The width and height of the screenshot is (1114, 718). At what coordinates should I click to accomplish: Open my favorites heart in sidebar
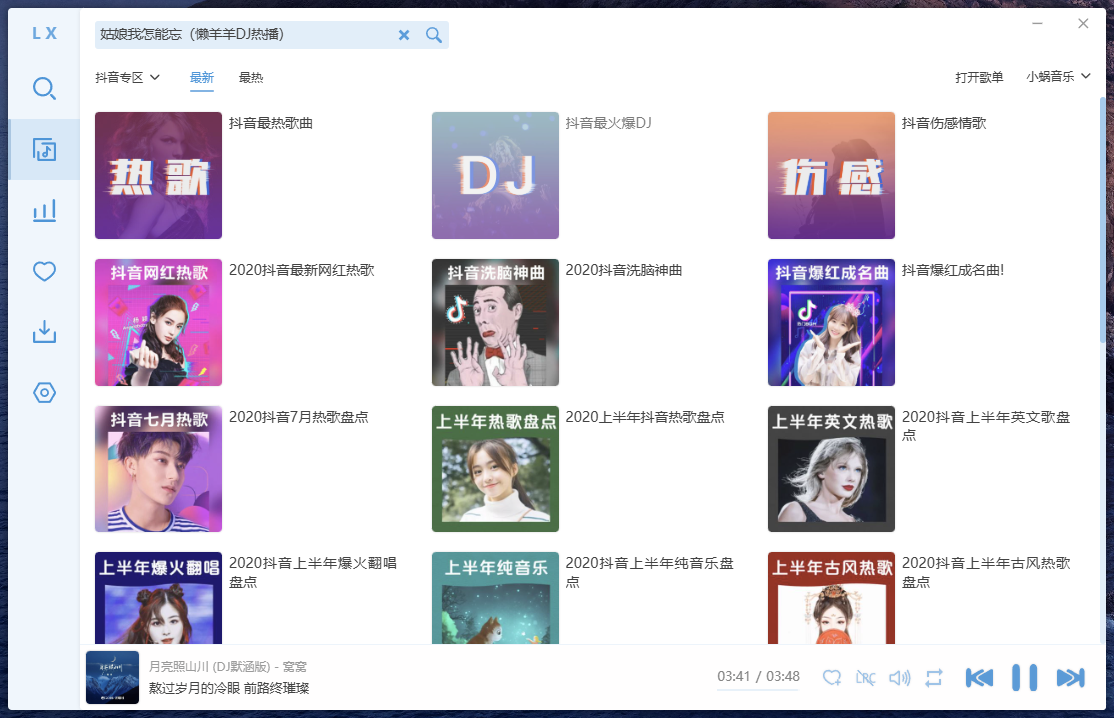click(44, 271)
